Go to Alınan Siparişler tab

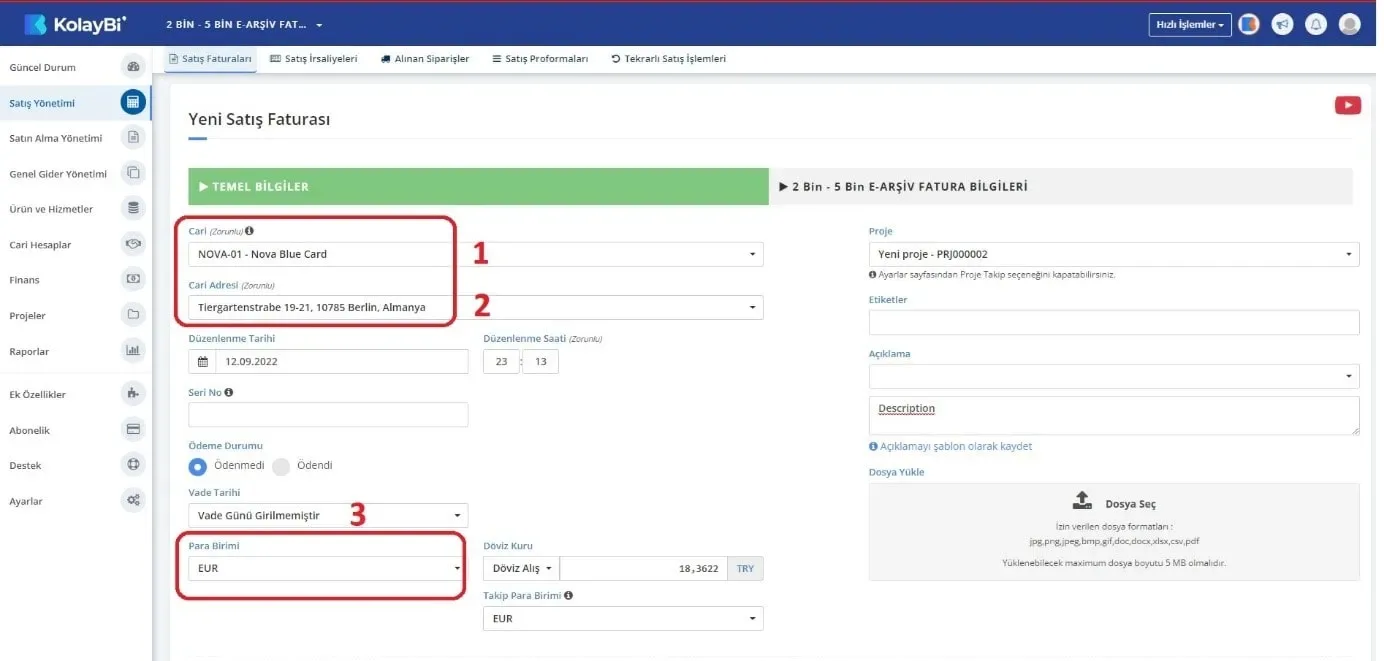pyautogui.click(x=425, y=59)
